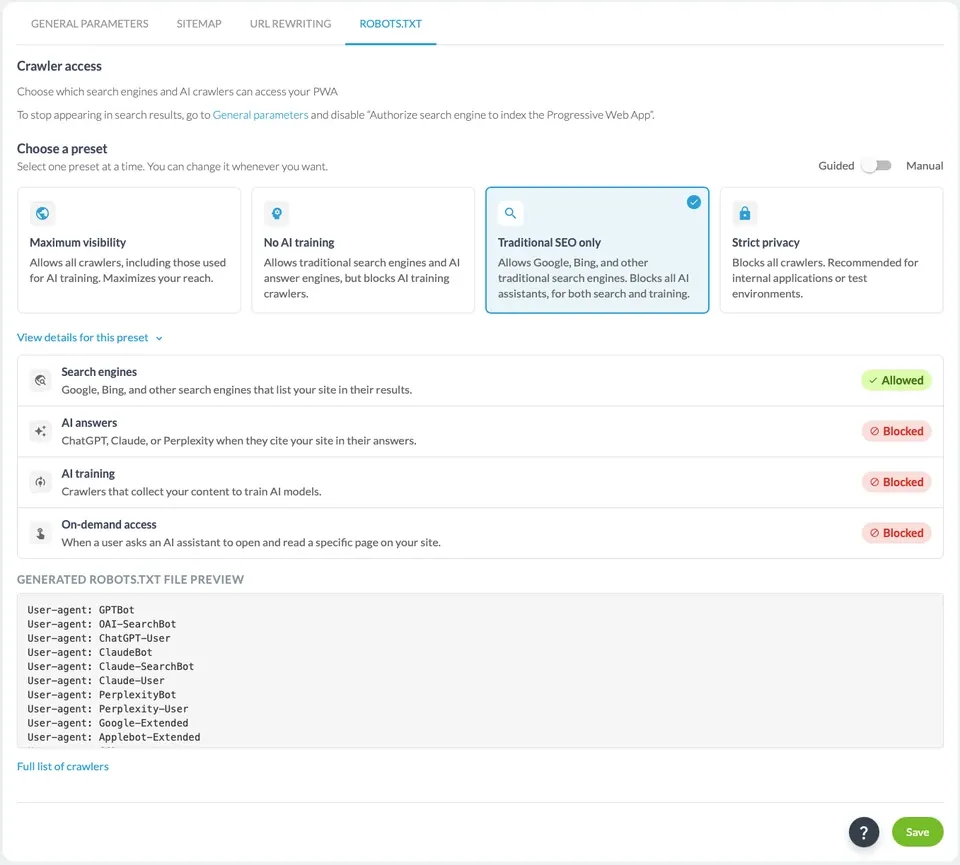Click the AI head icon on No AI training
Image resolution: width=960 pixels, height=865 pixels.
click(x=277, y=213)
